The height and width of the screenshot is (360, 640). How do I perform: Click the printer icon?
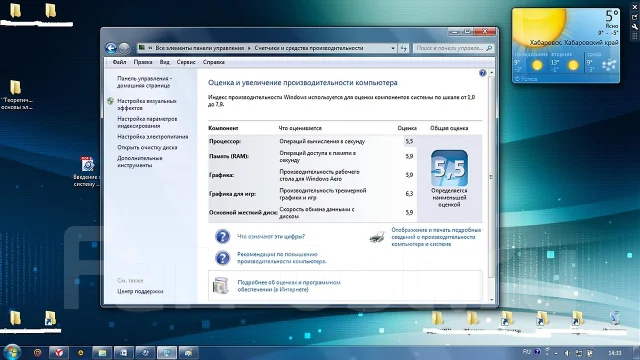pos(377,237)
